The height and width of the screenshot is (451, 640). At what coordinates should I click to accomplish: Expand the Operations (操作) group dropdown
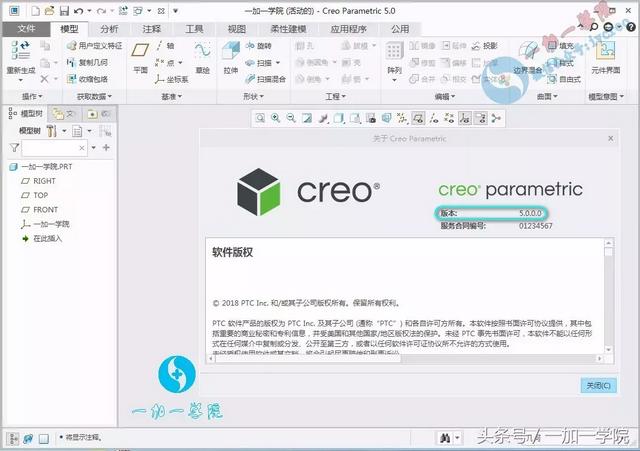pyautogui.click(x=31, y=96)
